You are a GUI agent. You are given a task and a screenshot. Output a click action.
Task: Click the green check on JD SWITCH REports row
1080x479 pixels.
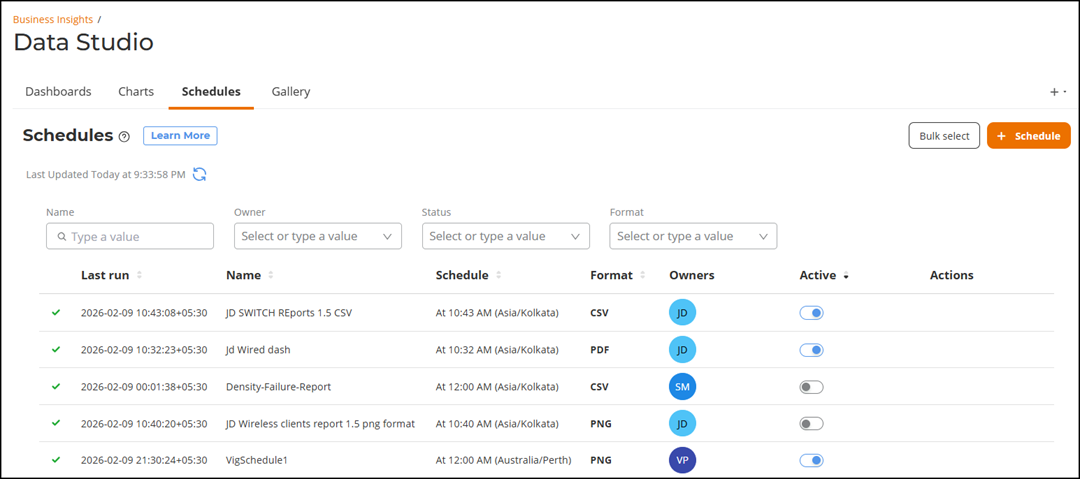(56, 312)
